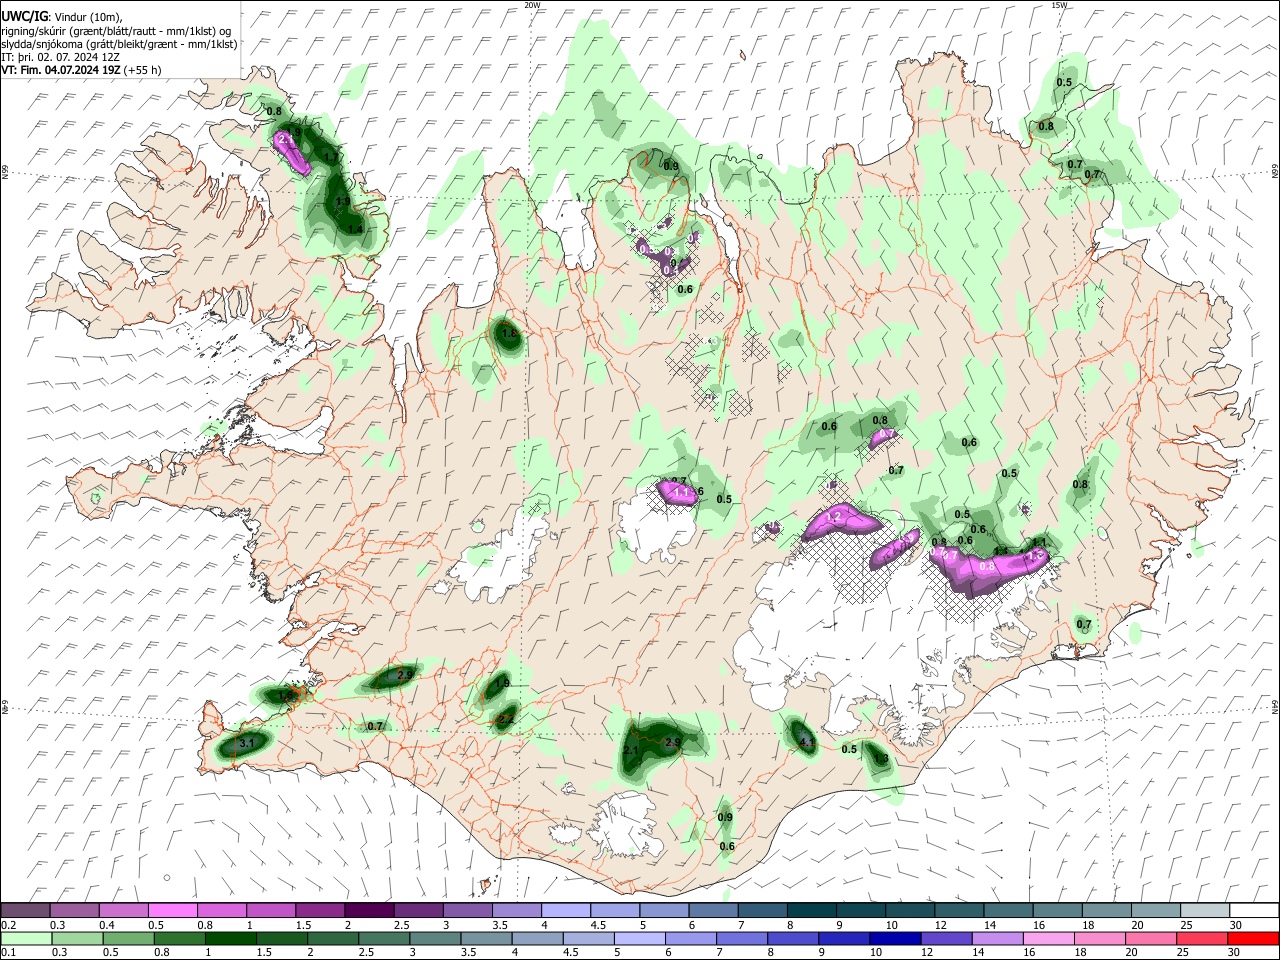Click the '4.1' rainfall value on the map
The height and width of the screenshot is (960, 1280).
[807, 742]
